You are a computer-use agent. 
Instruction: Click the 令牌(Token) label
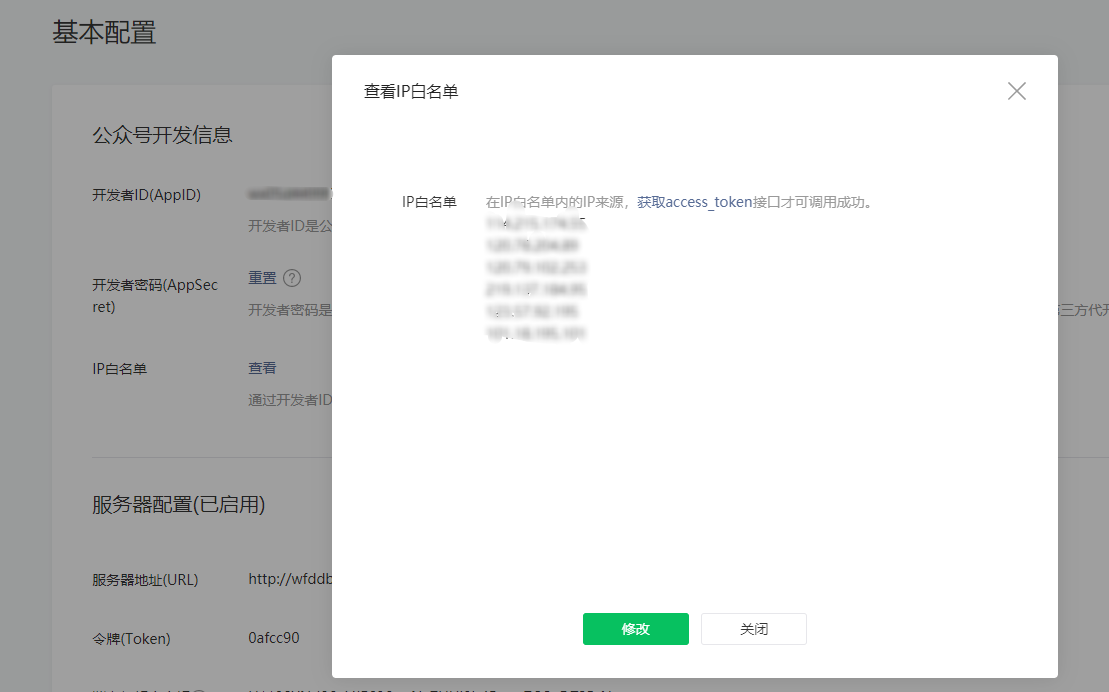pos(131,639)
